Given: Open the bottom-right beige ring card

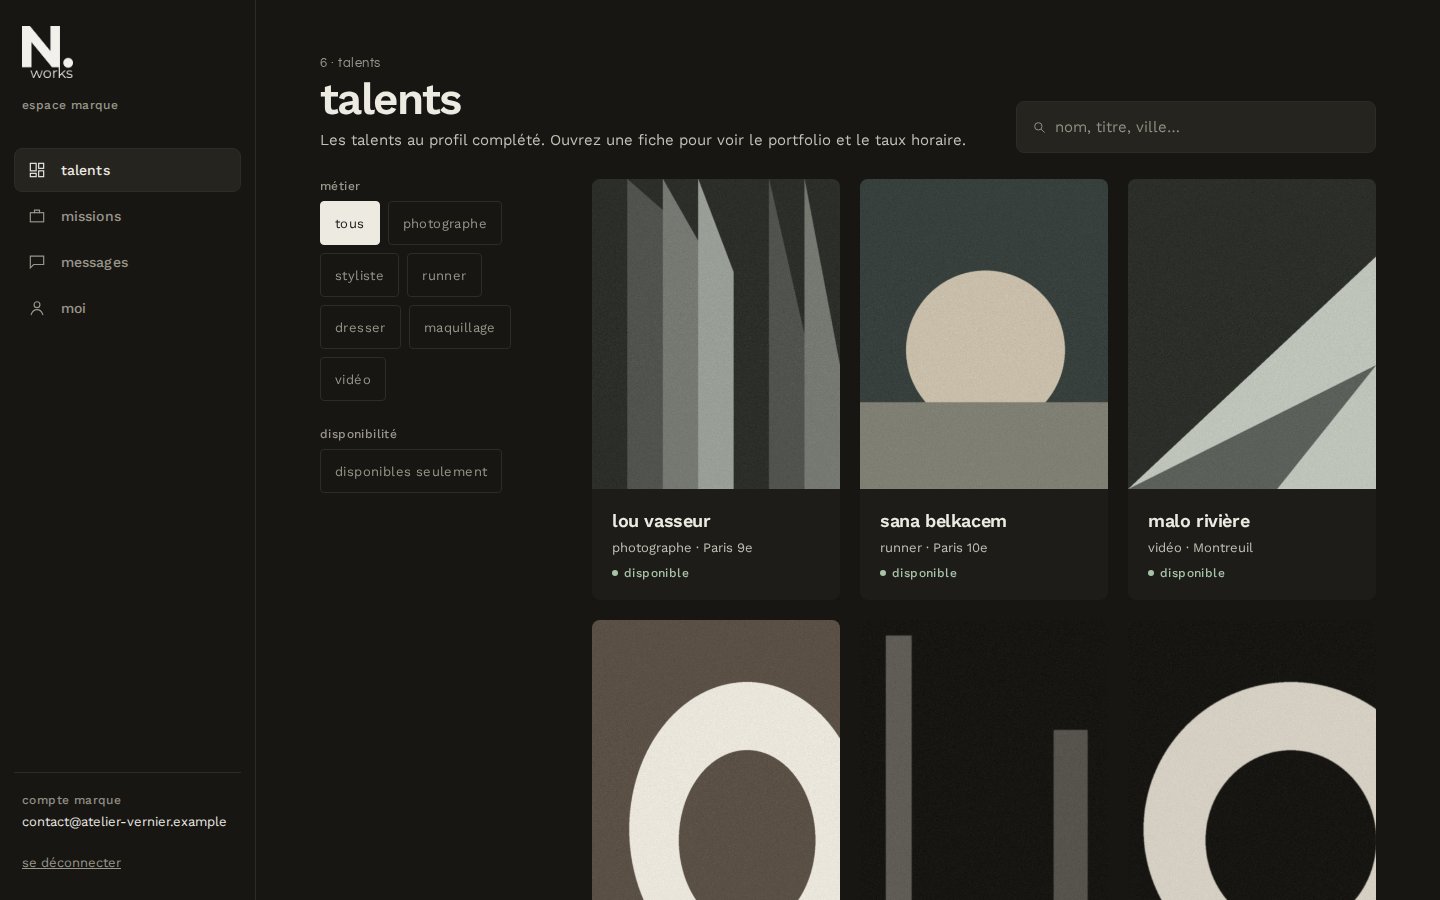Looking at the screenshot, I should (x=1252, y=760).
